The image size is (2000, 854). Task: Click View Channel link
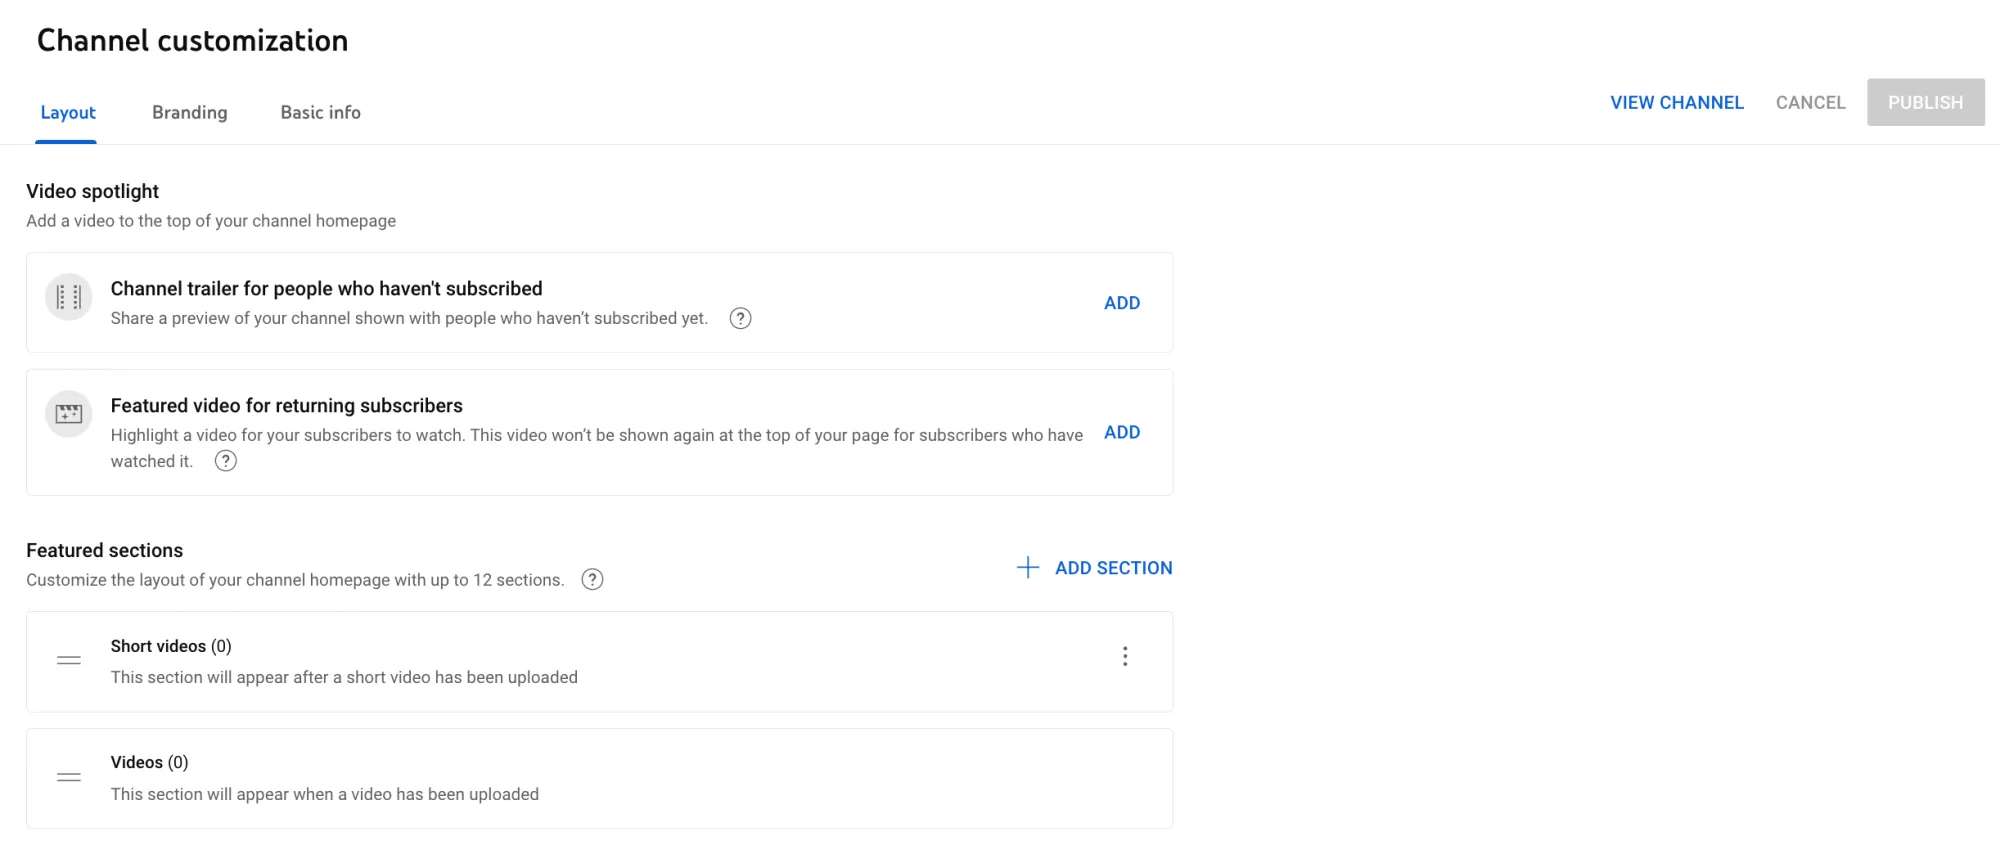(x=1677, y=103)
